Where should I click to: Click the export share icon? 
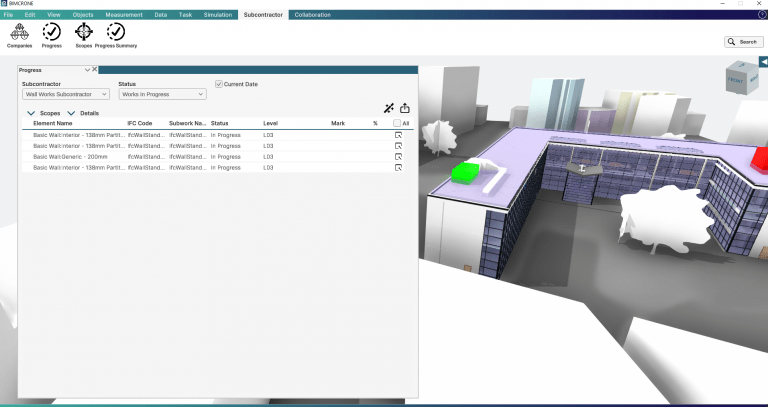click(405, 108)
